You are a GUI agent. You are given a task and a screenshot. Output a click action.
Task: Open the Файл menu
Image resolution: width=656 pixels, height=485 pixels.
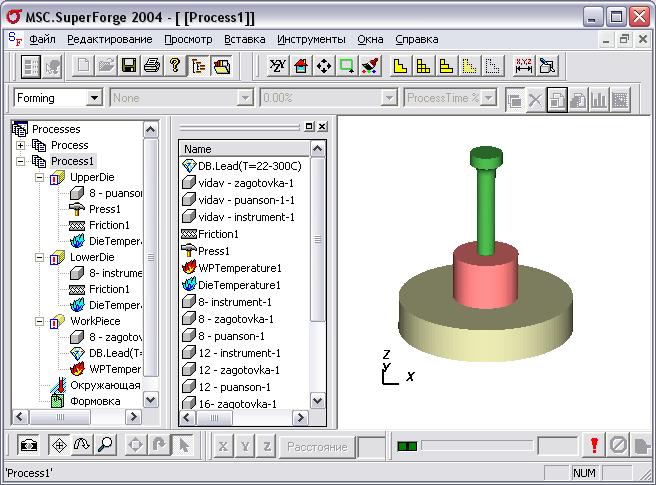point(42,39)
